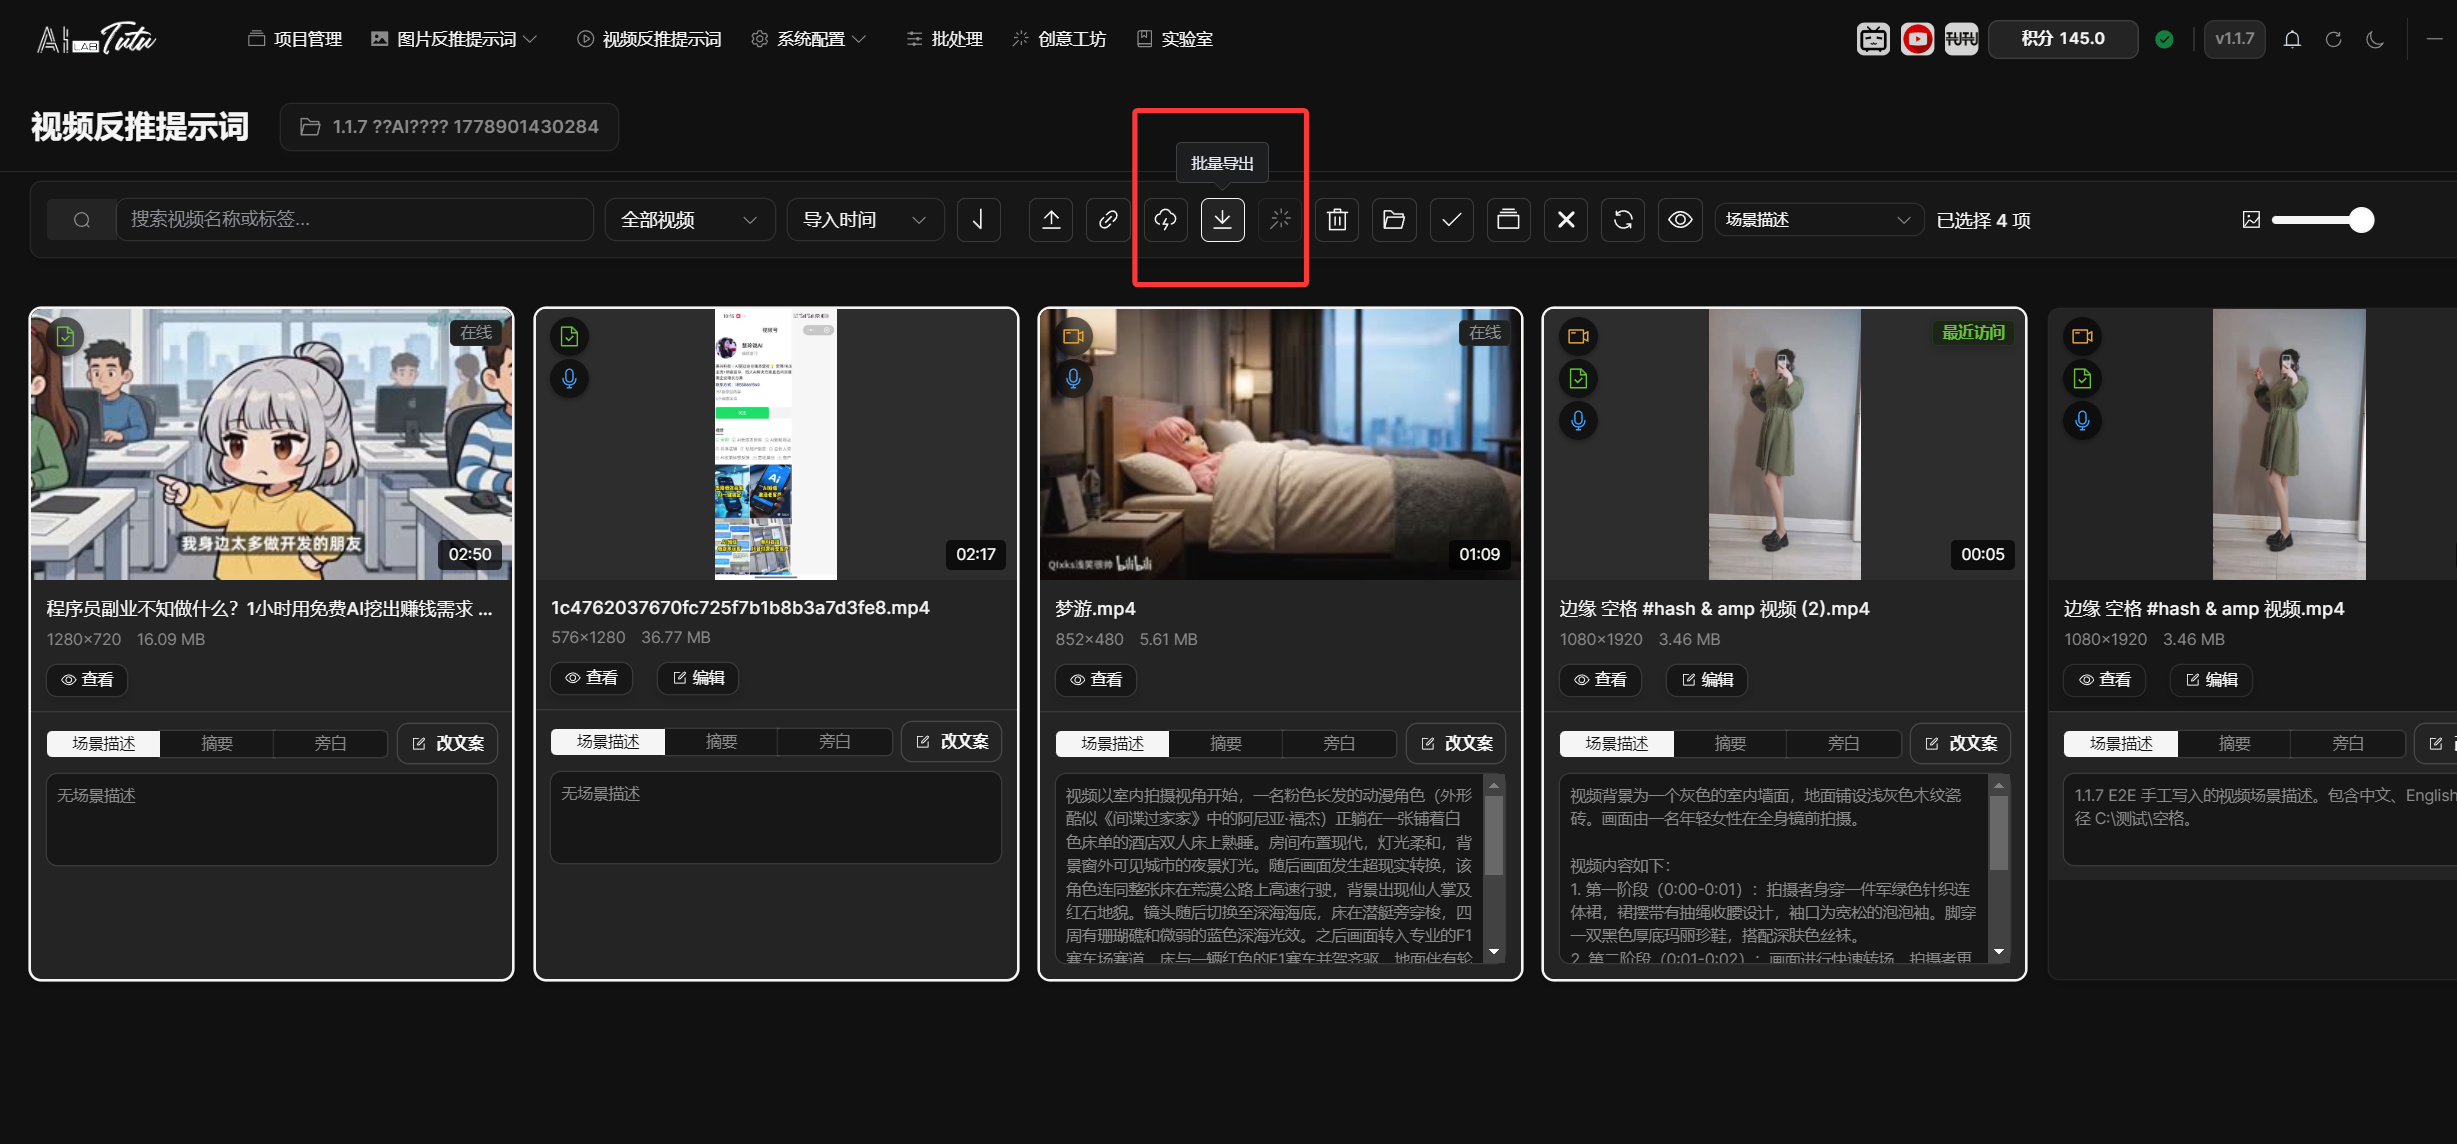Open the 导入时间 sort dropdown
Viewport: 2457px width, 1144px height.
(865, 220)
